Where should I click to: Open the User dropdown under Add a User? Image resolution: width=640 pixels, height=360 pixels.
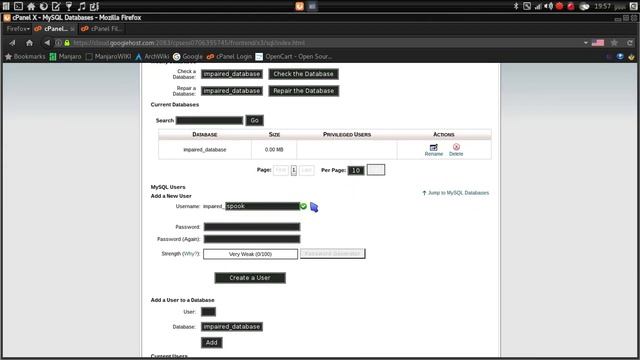point(208,312)
